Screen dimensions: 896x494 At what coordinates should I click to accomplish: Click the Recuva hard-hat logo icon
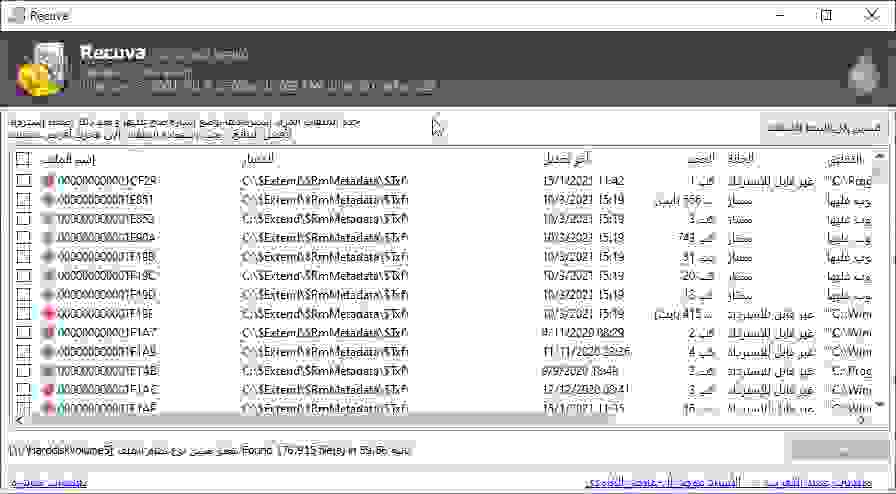coord(40,68)
